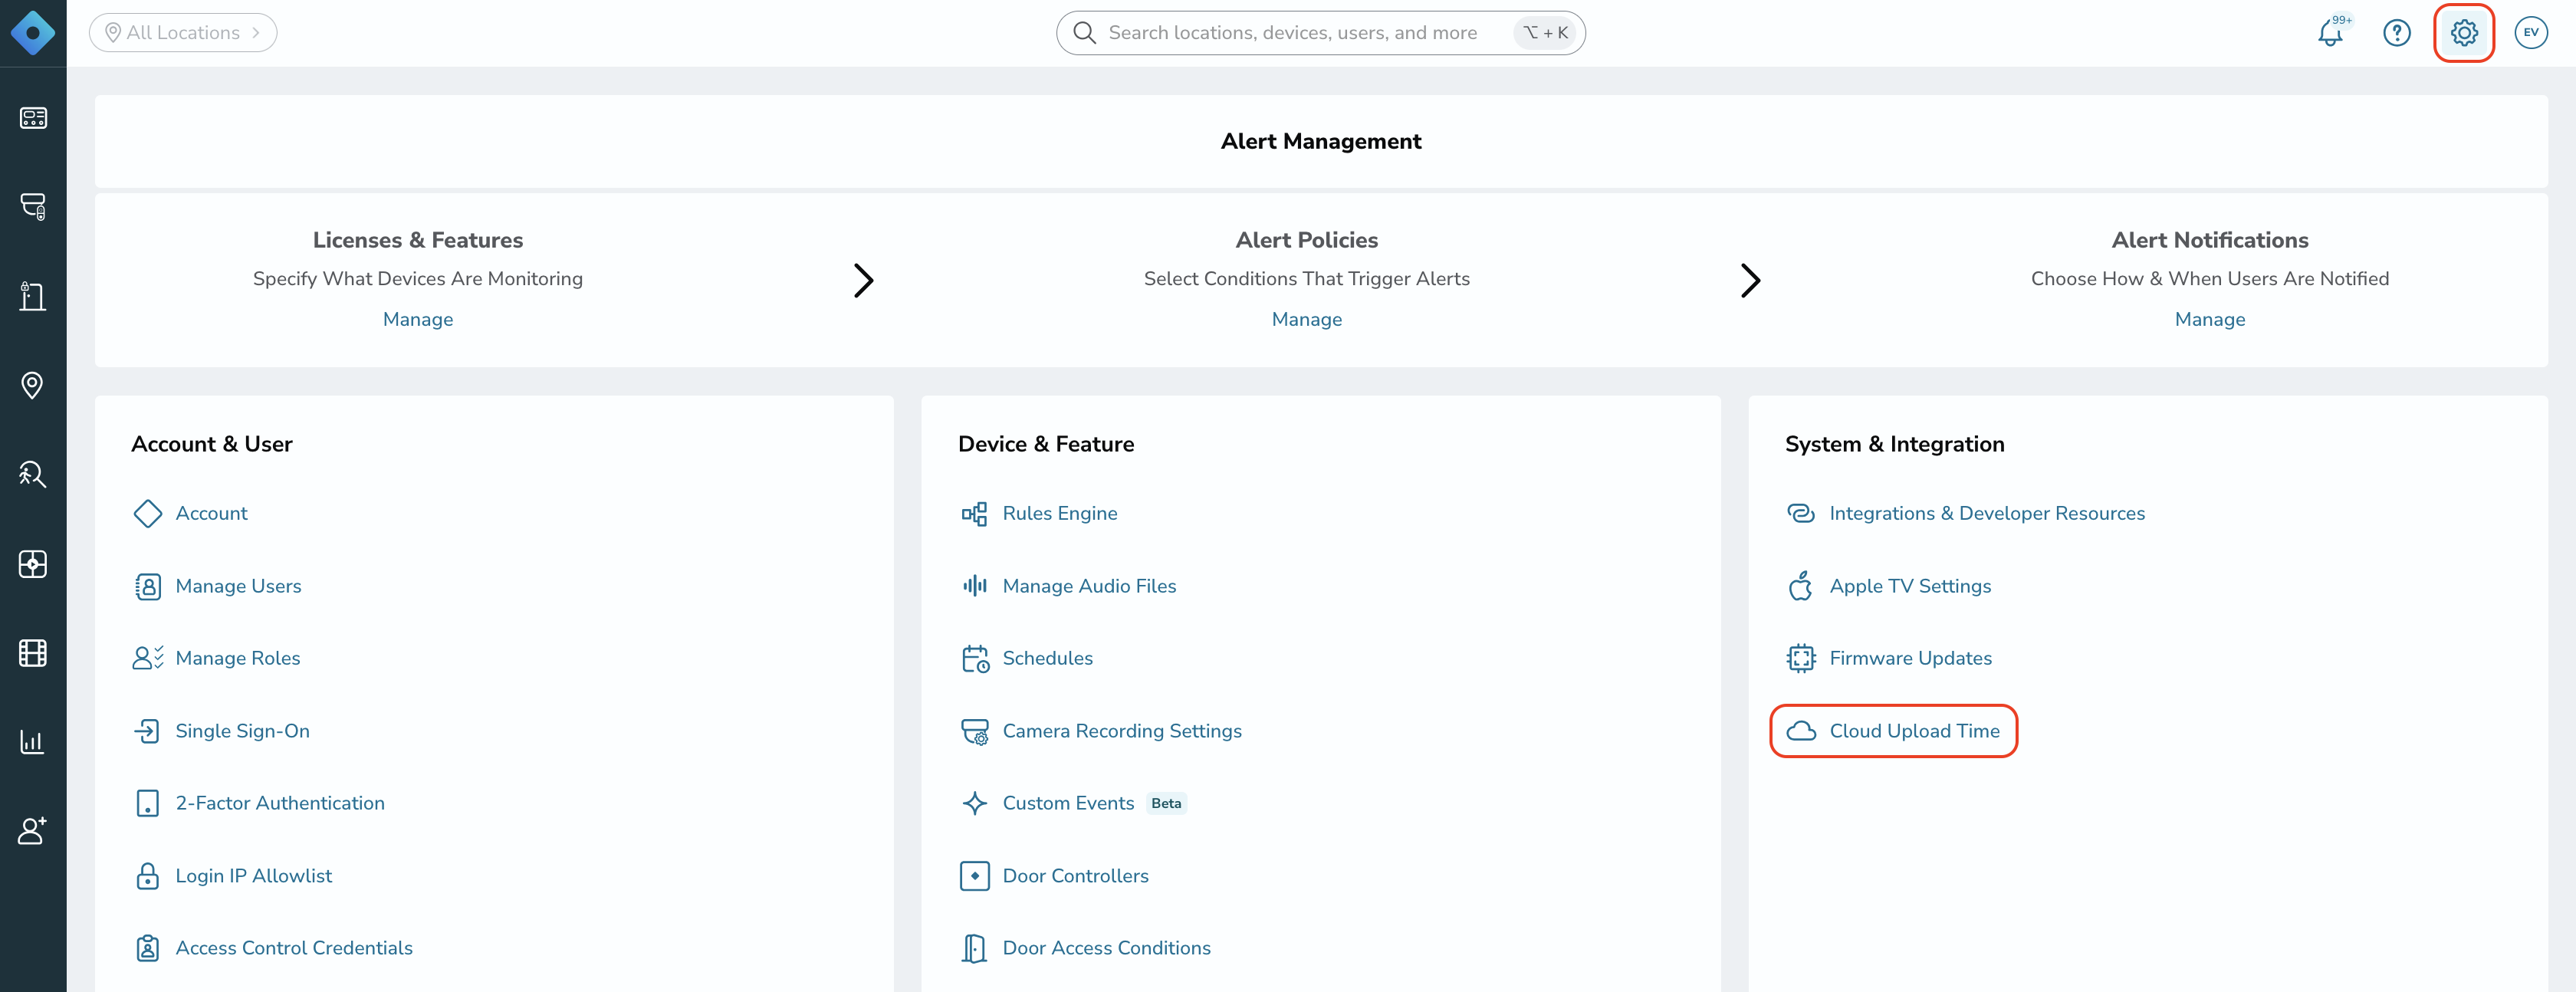Screen dimensions: 2576x992
Task: Open the help question mark icon
Action: [x=2396, y=33]
